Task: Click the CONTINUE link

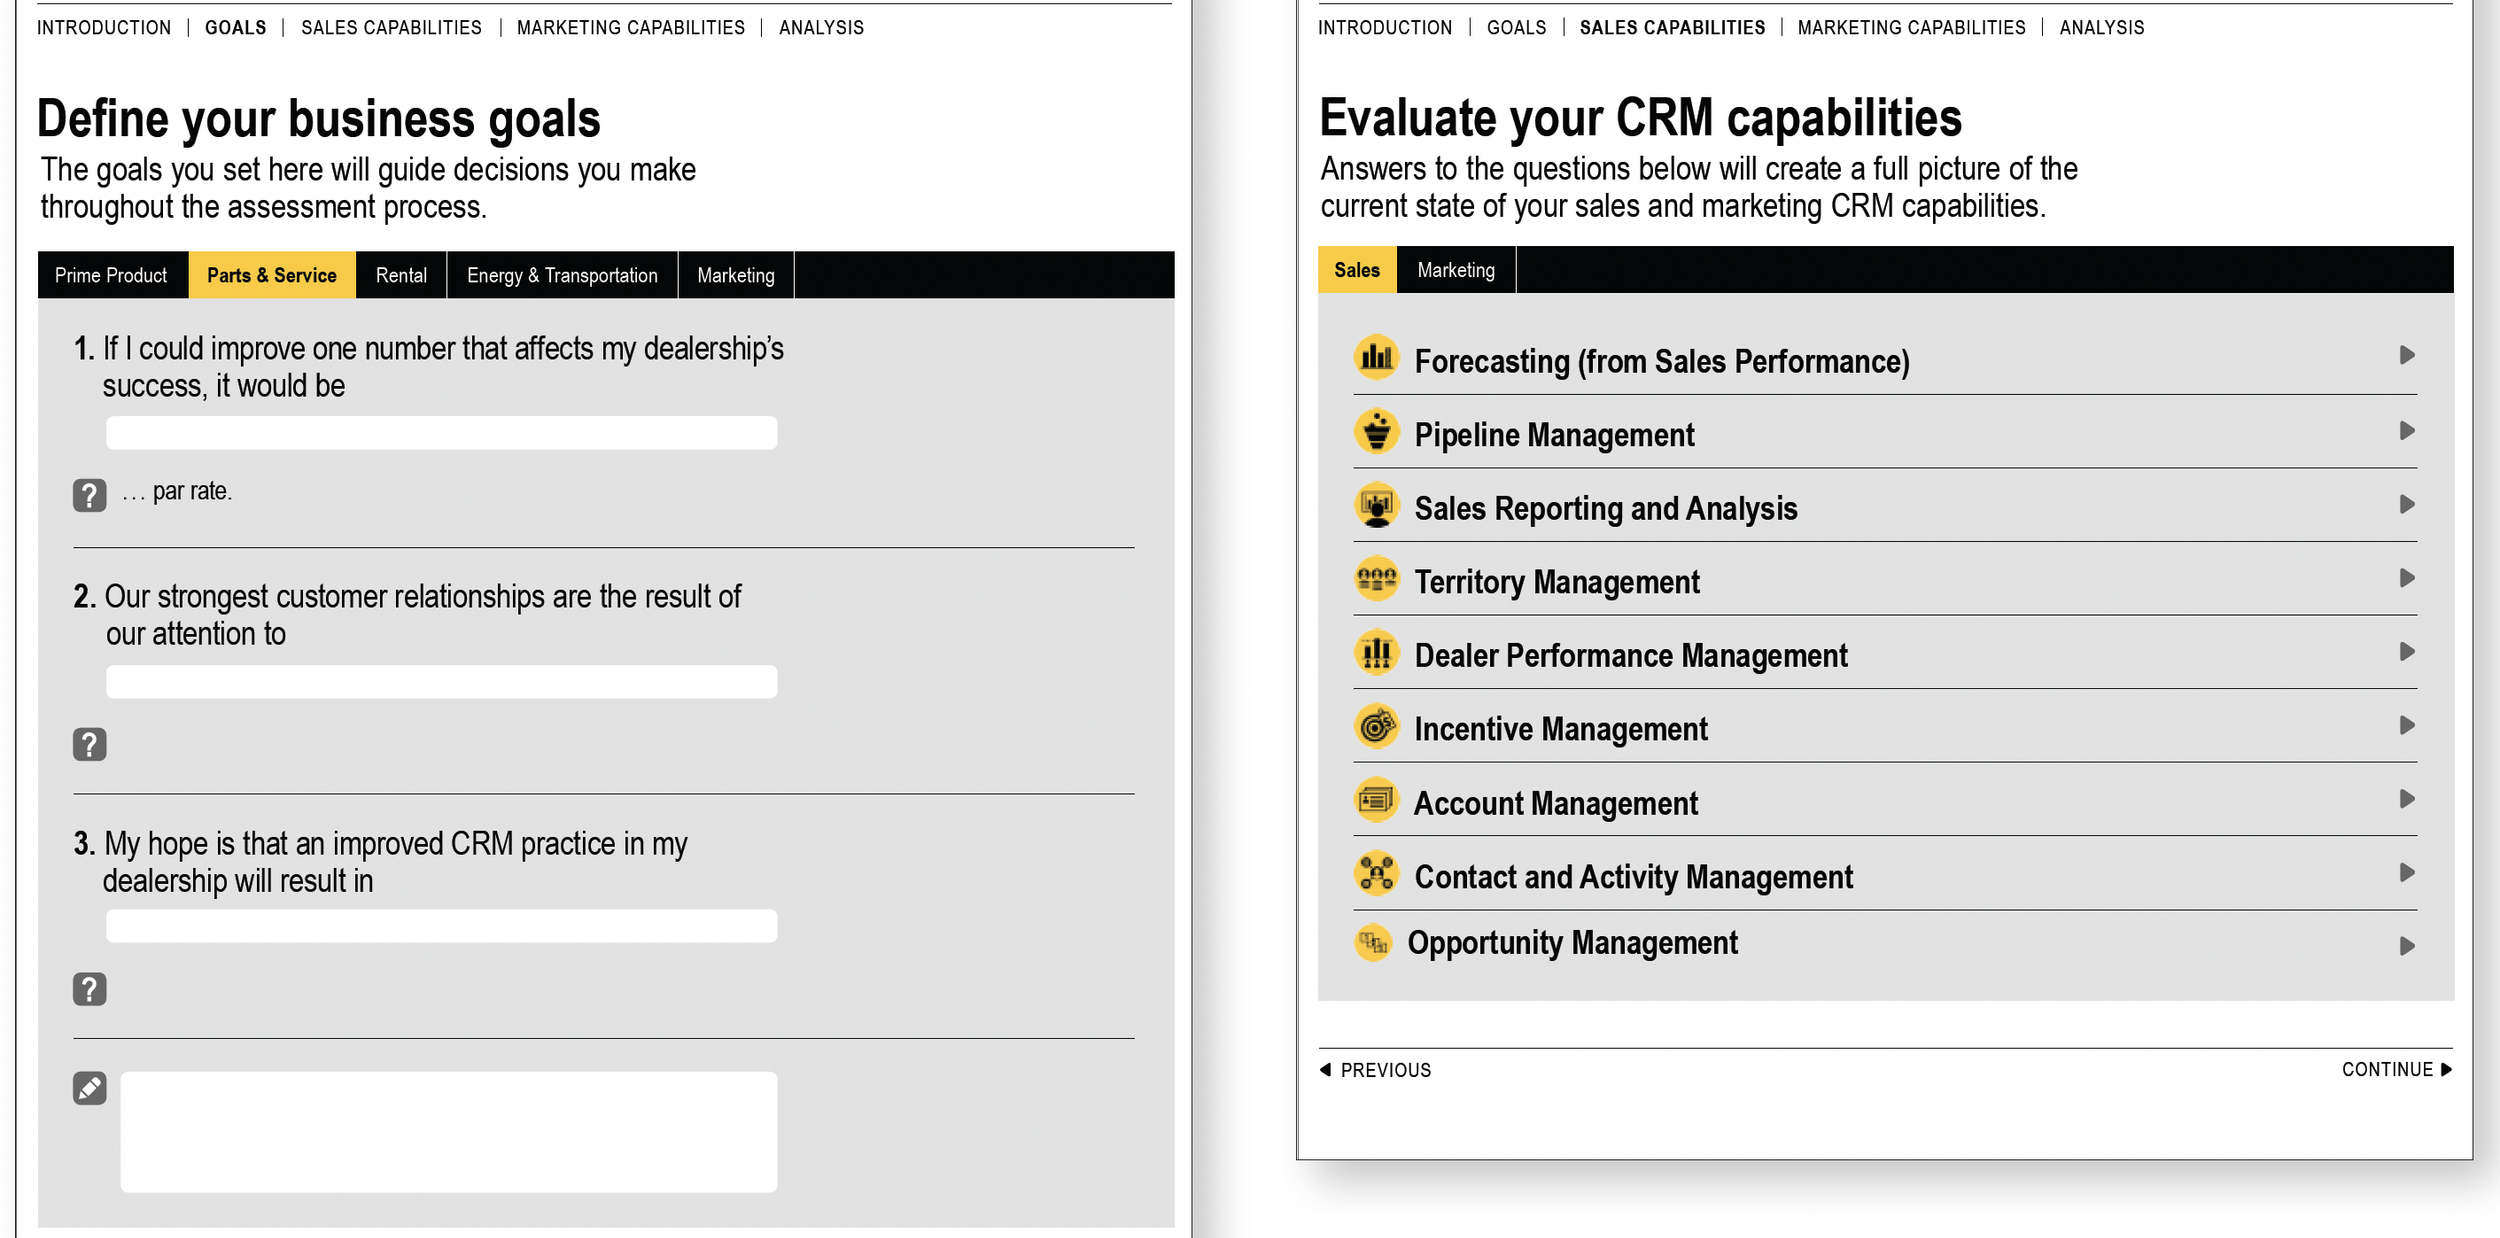Action: (2395, 1069)
